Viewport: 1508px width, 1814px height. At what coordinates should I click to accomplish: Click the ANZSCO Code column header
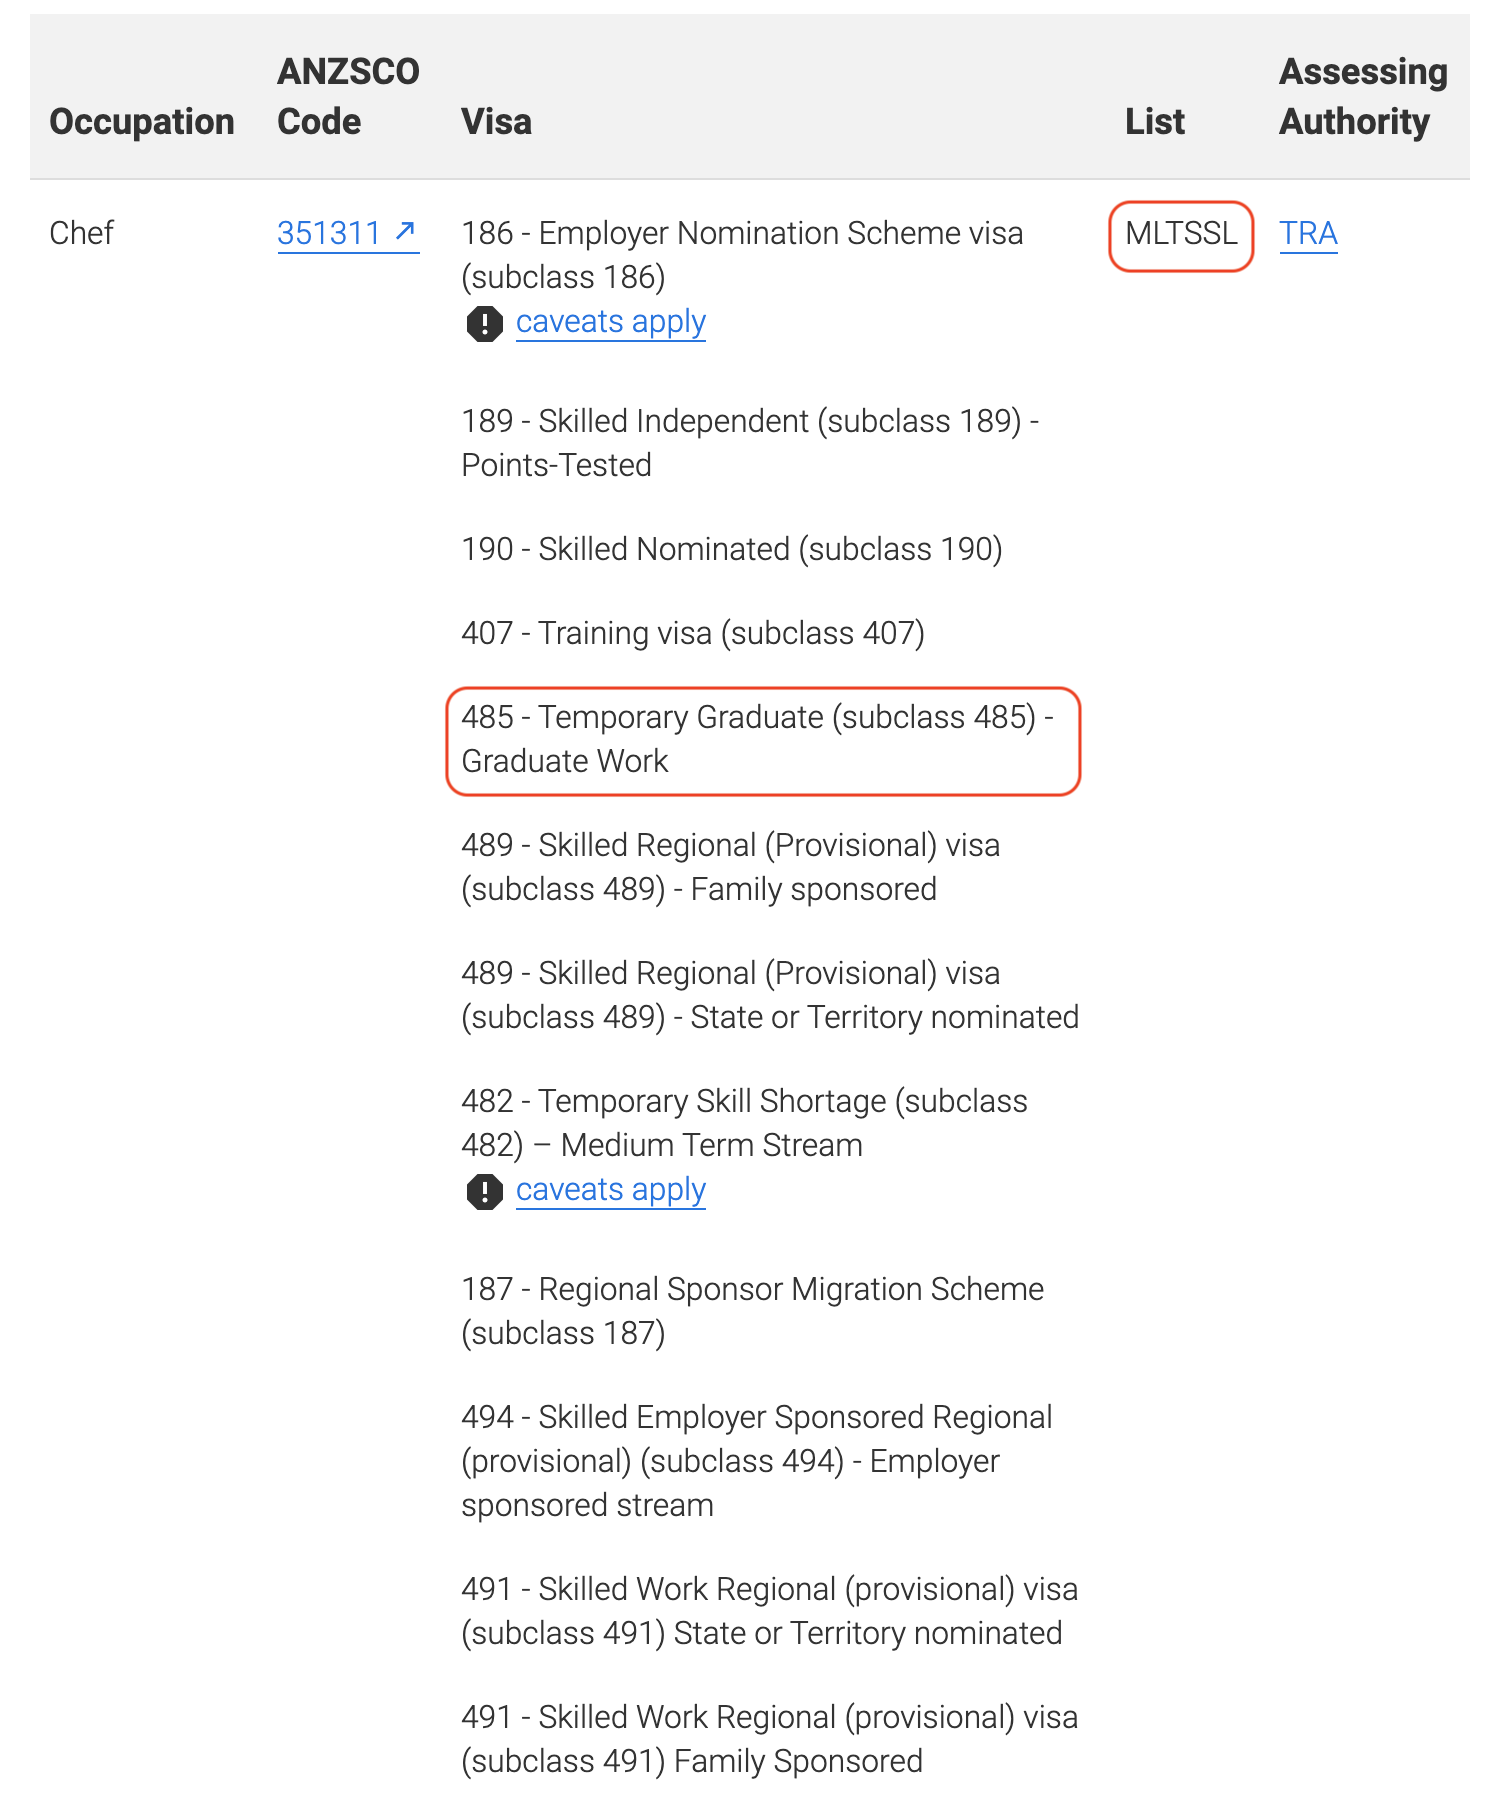[x=348, y=97]
